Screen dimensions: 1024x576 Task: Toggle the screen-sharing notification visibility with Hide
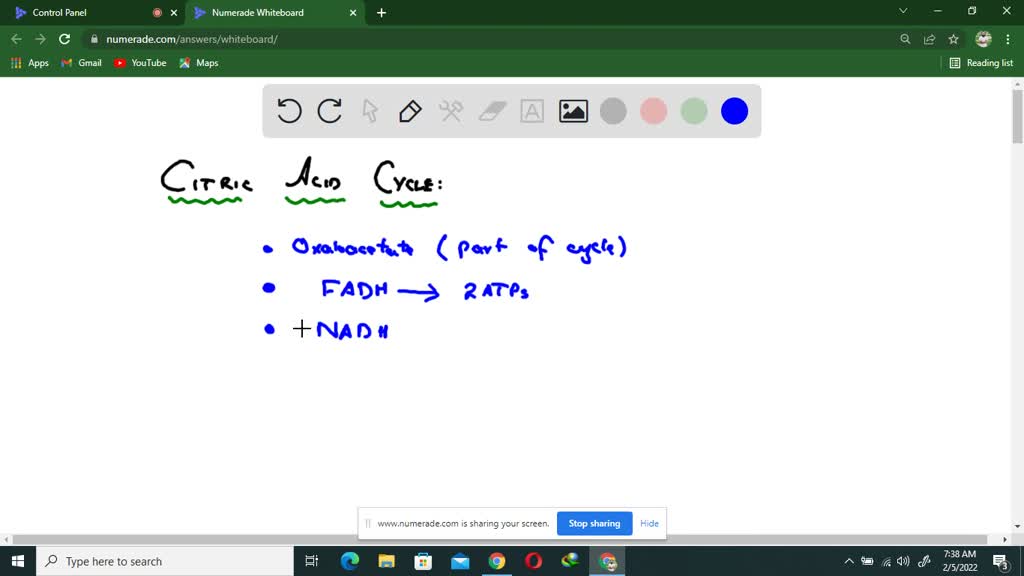click(649, 523)
